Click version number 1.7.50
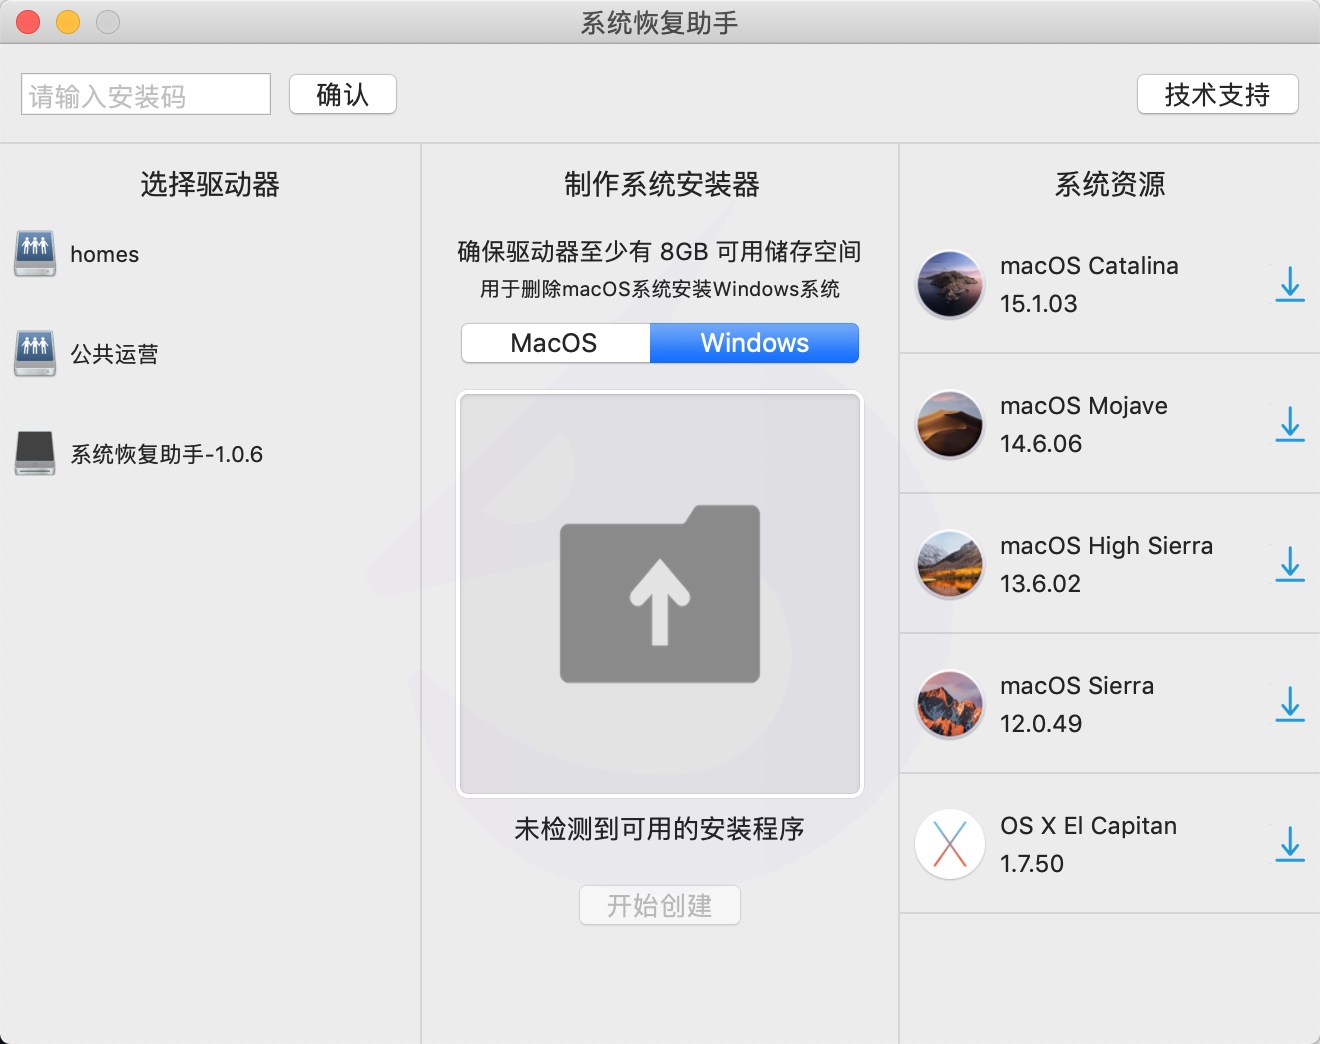 [1032, 864]
